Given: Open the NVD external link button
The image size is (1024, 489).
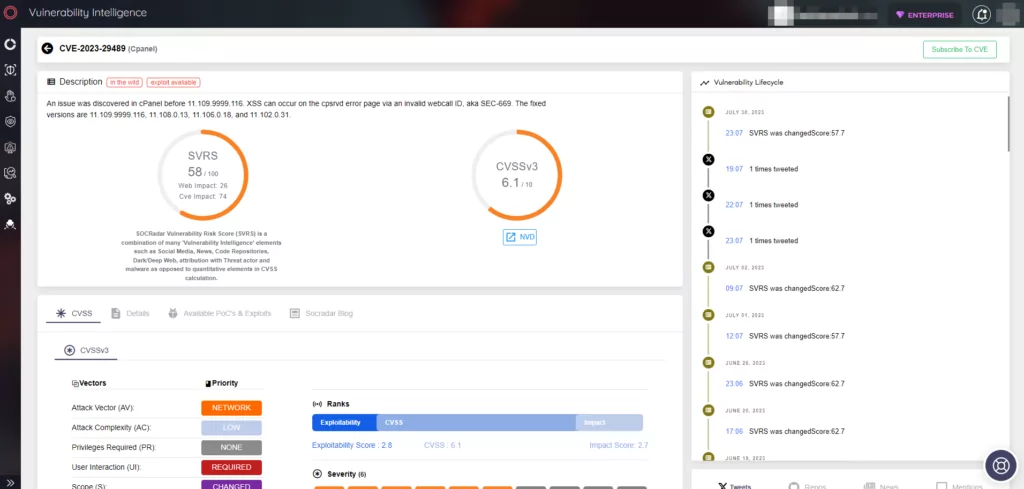Looking at the screenshot, I should tap(520, 236).
